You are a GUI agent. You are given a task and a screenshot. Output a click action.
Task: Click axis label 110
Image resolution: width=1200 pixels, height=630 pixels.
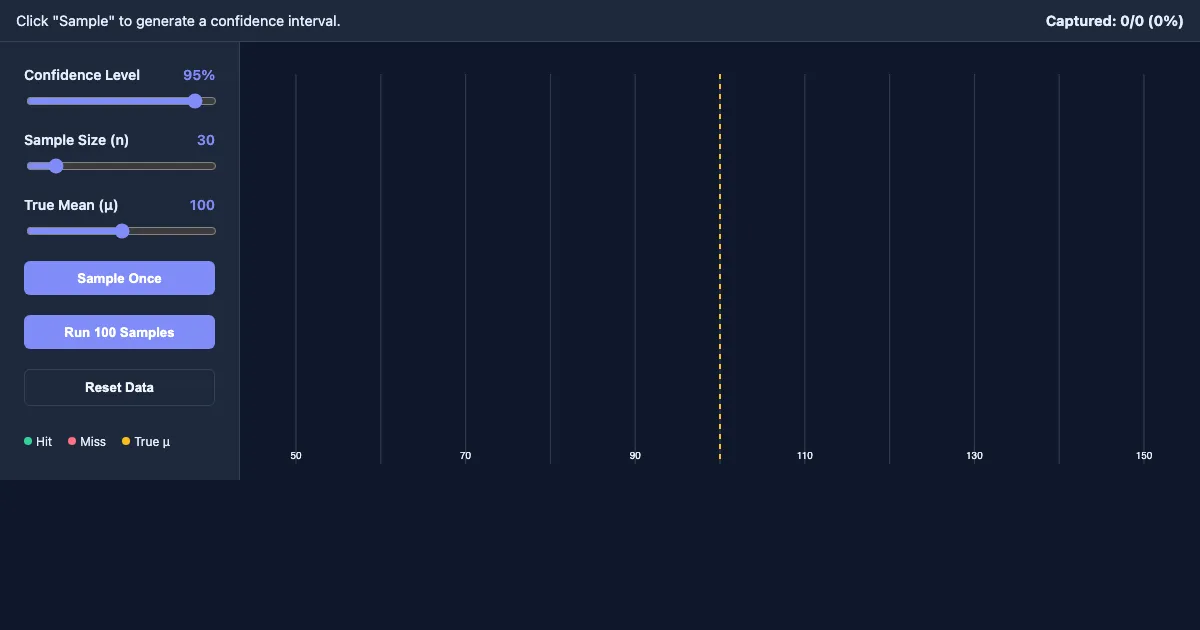pyautogui.click(x=805, y=456)
